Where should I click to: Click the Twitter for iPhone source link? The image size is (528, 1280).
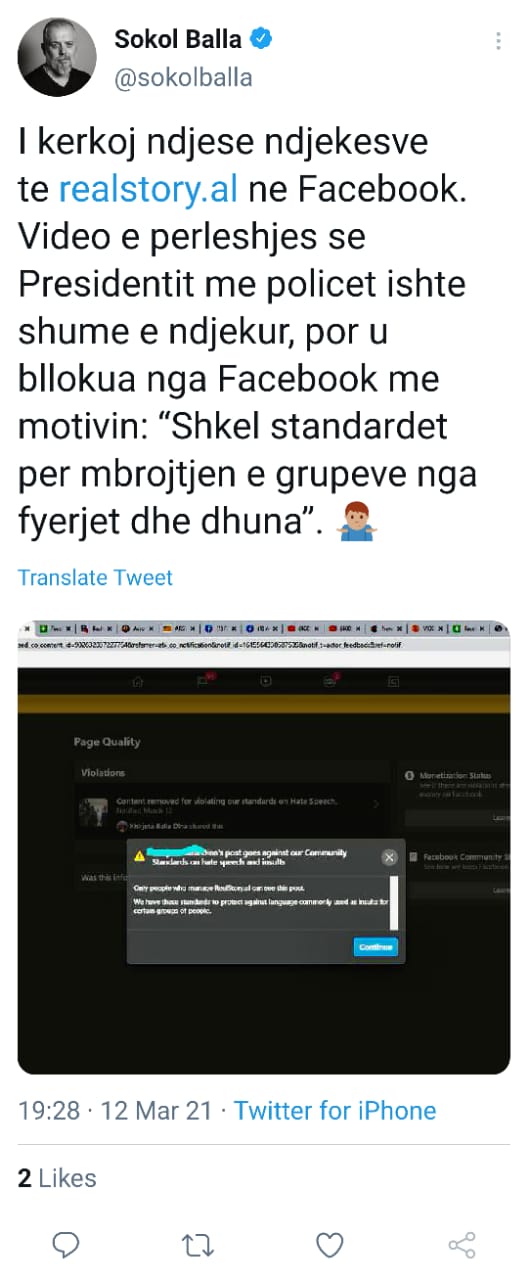[x=335, y=1110]
